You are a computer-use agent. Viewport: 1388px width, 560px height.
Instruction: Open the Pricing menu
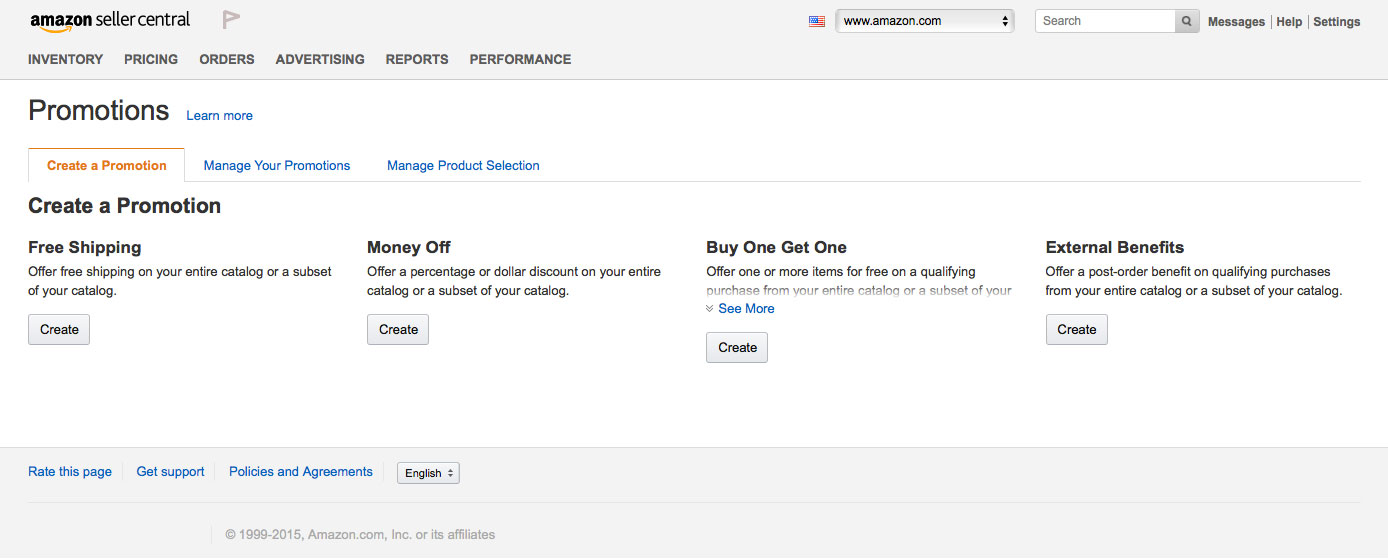(151, 59)
